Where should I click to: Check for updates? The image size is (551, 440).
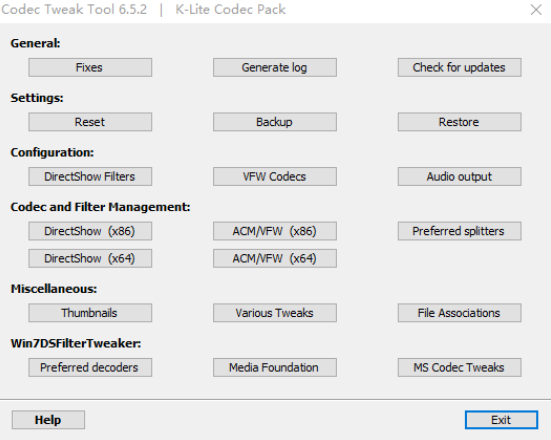tap(460, 67)
